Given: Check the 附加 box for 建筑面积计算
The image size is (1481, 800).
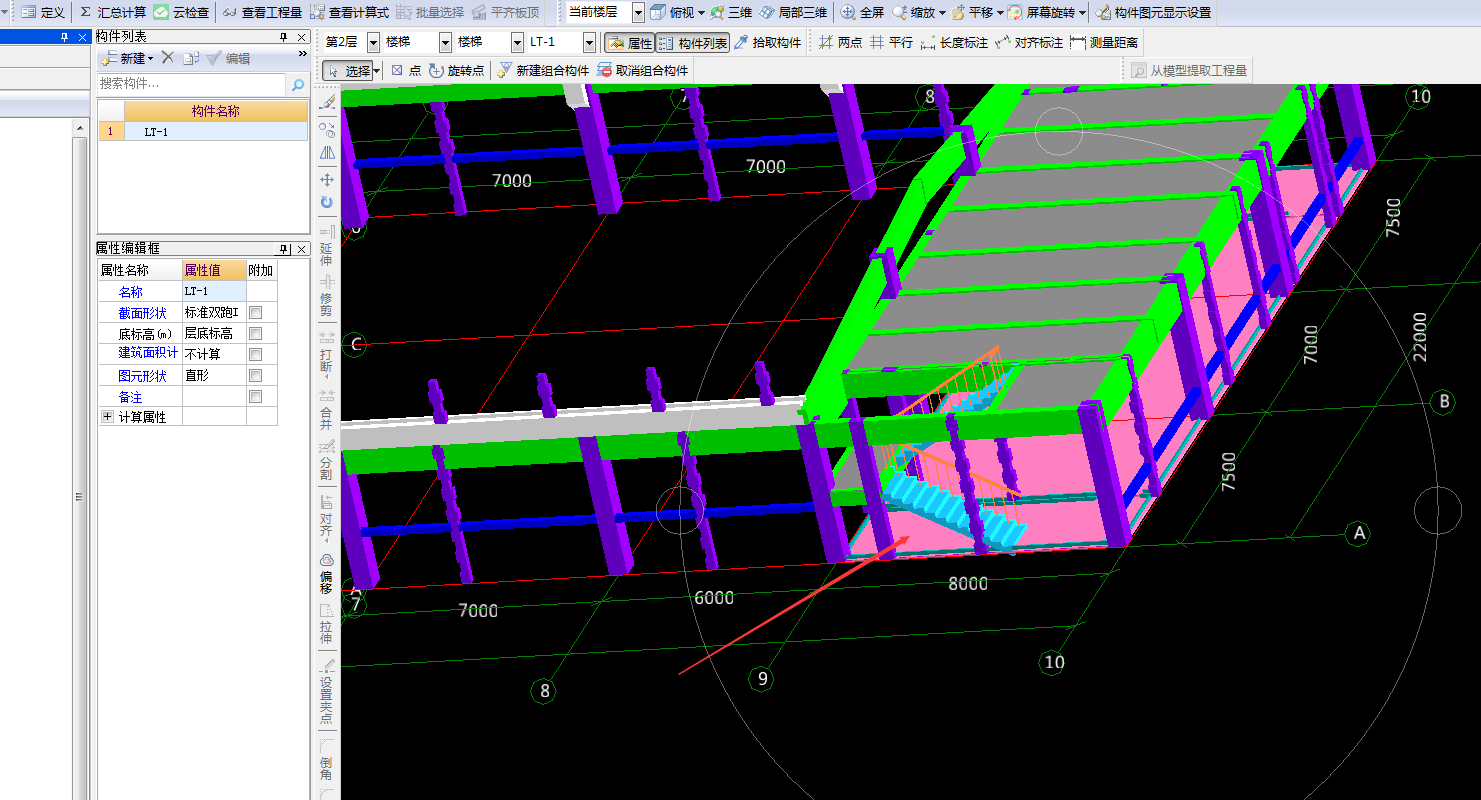Looking at the screenshot, I should pos(255,354).
